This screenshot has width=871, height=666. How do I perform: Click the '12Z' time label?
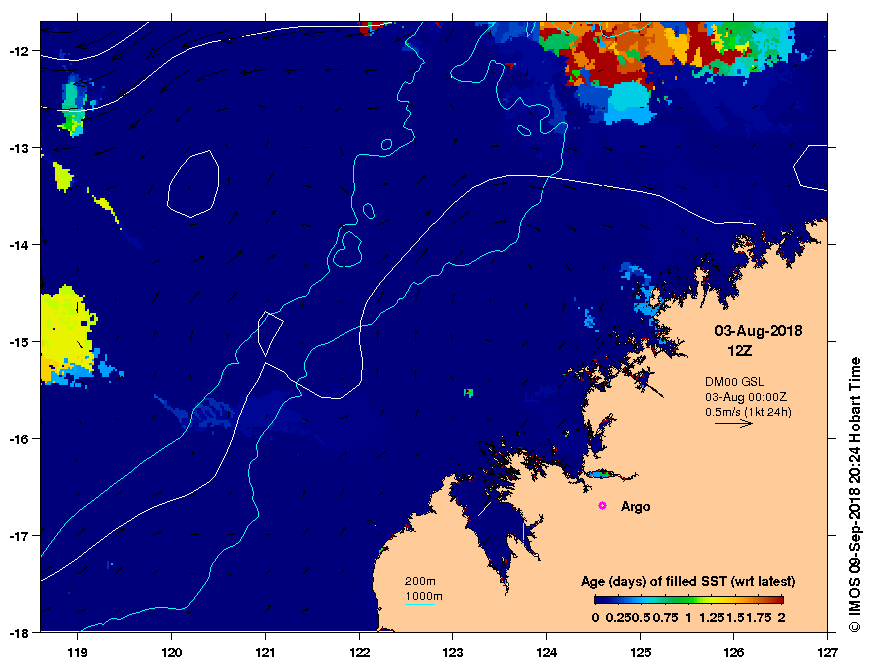click(x=739, y=351)
